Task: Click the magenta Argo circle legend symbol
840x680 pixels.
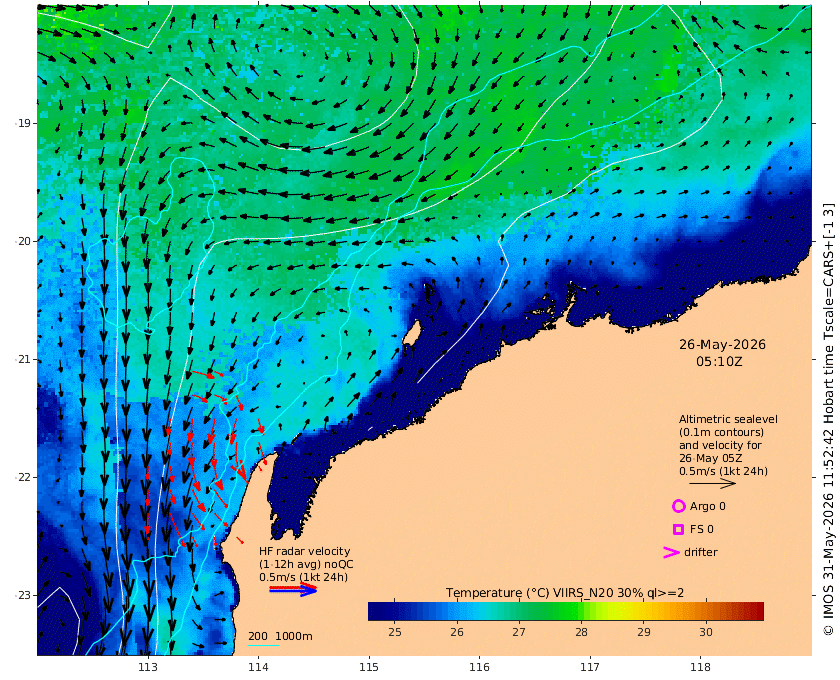Action: coord(678,506)
